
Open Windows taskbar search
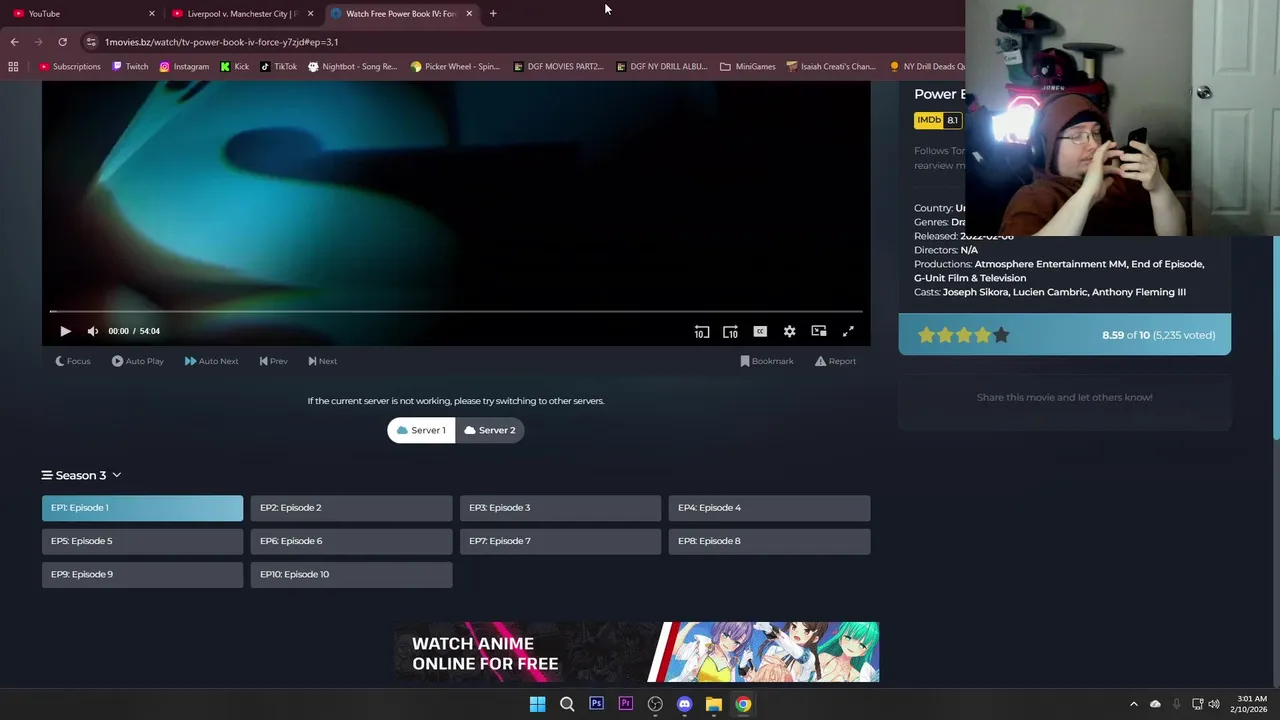click(x=567, y=704)
